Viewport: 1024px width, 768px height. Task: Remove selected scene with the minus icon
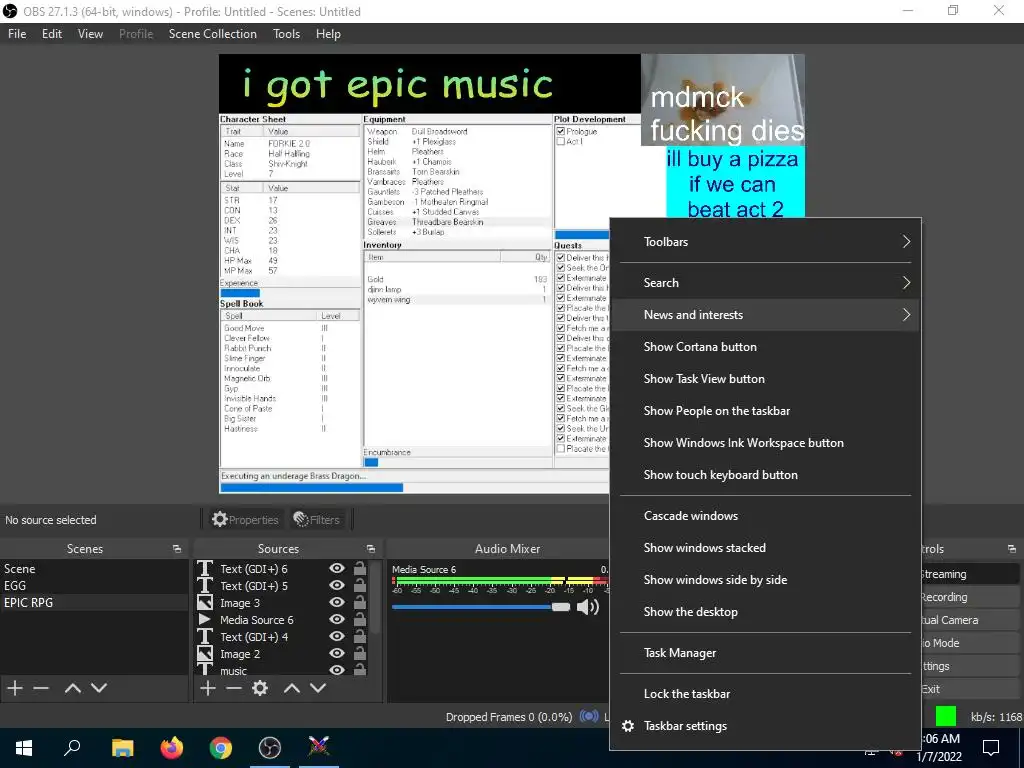click(41, 688)
